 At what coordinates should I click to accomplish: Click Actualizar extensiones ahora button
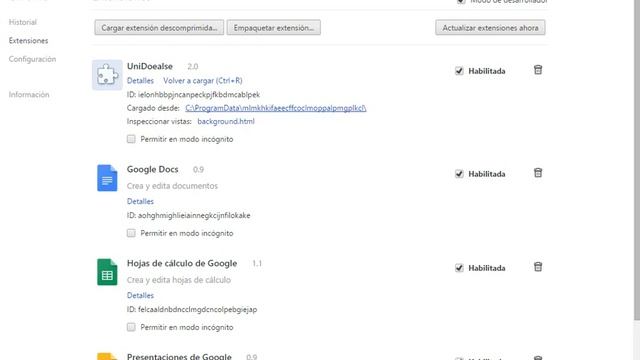pyautogui.click(x=490, y=28)
